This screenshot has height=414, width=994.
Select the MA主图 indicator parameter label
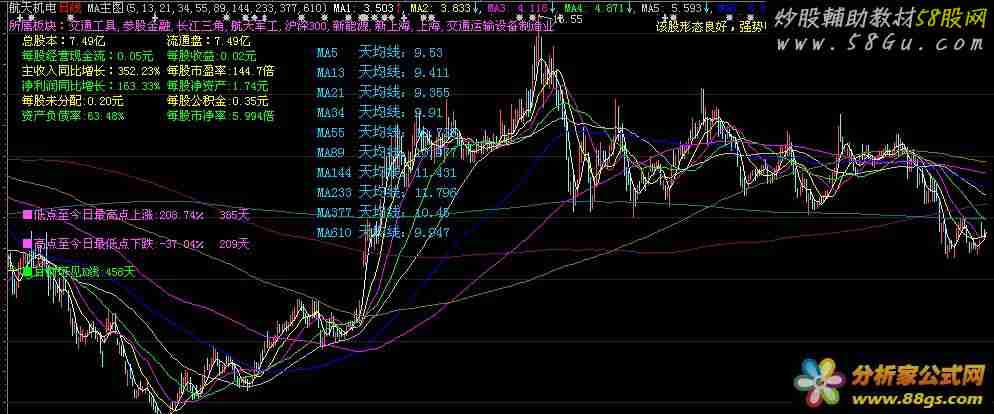(x=206, y=8)
